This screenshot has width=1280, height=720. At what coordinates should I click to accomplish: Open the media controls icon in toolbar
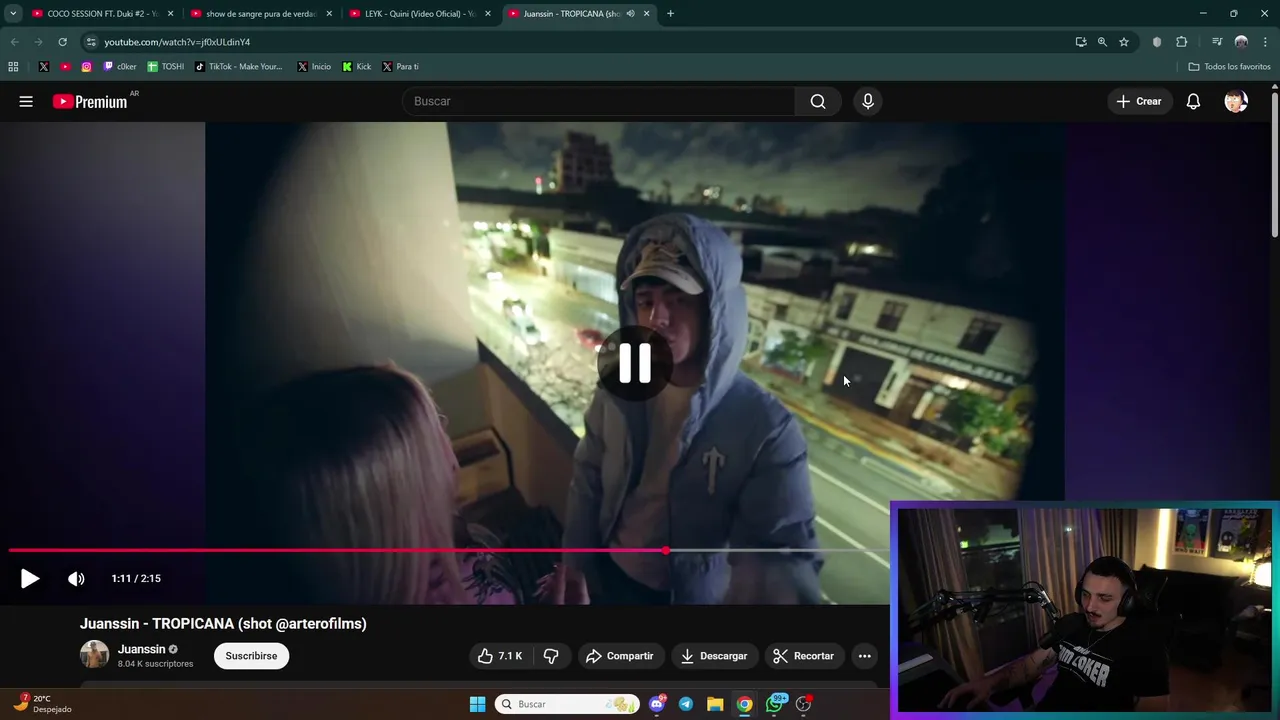pyautogui.click(x=1217, y=42)
